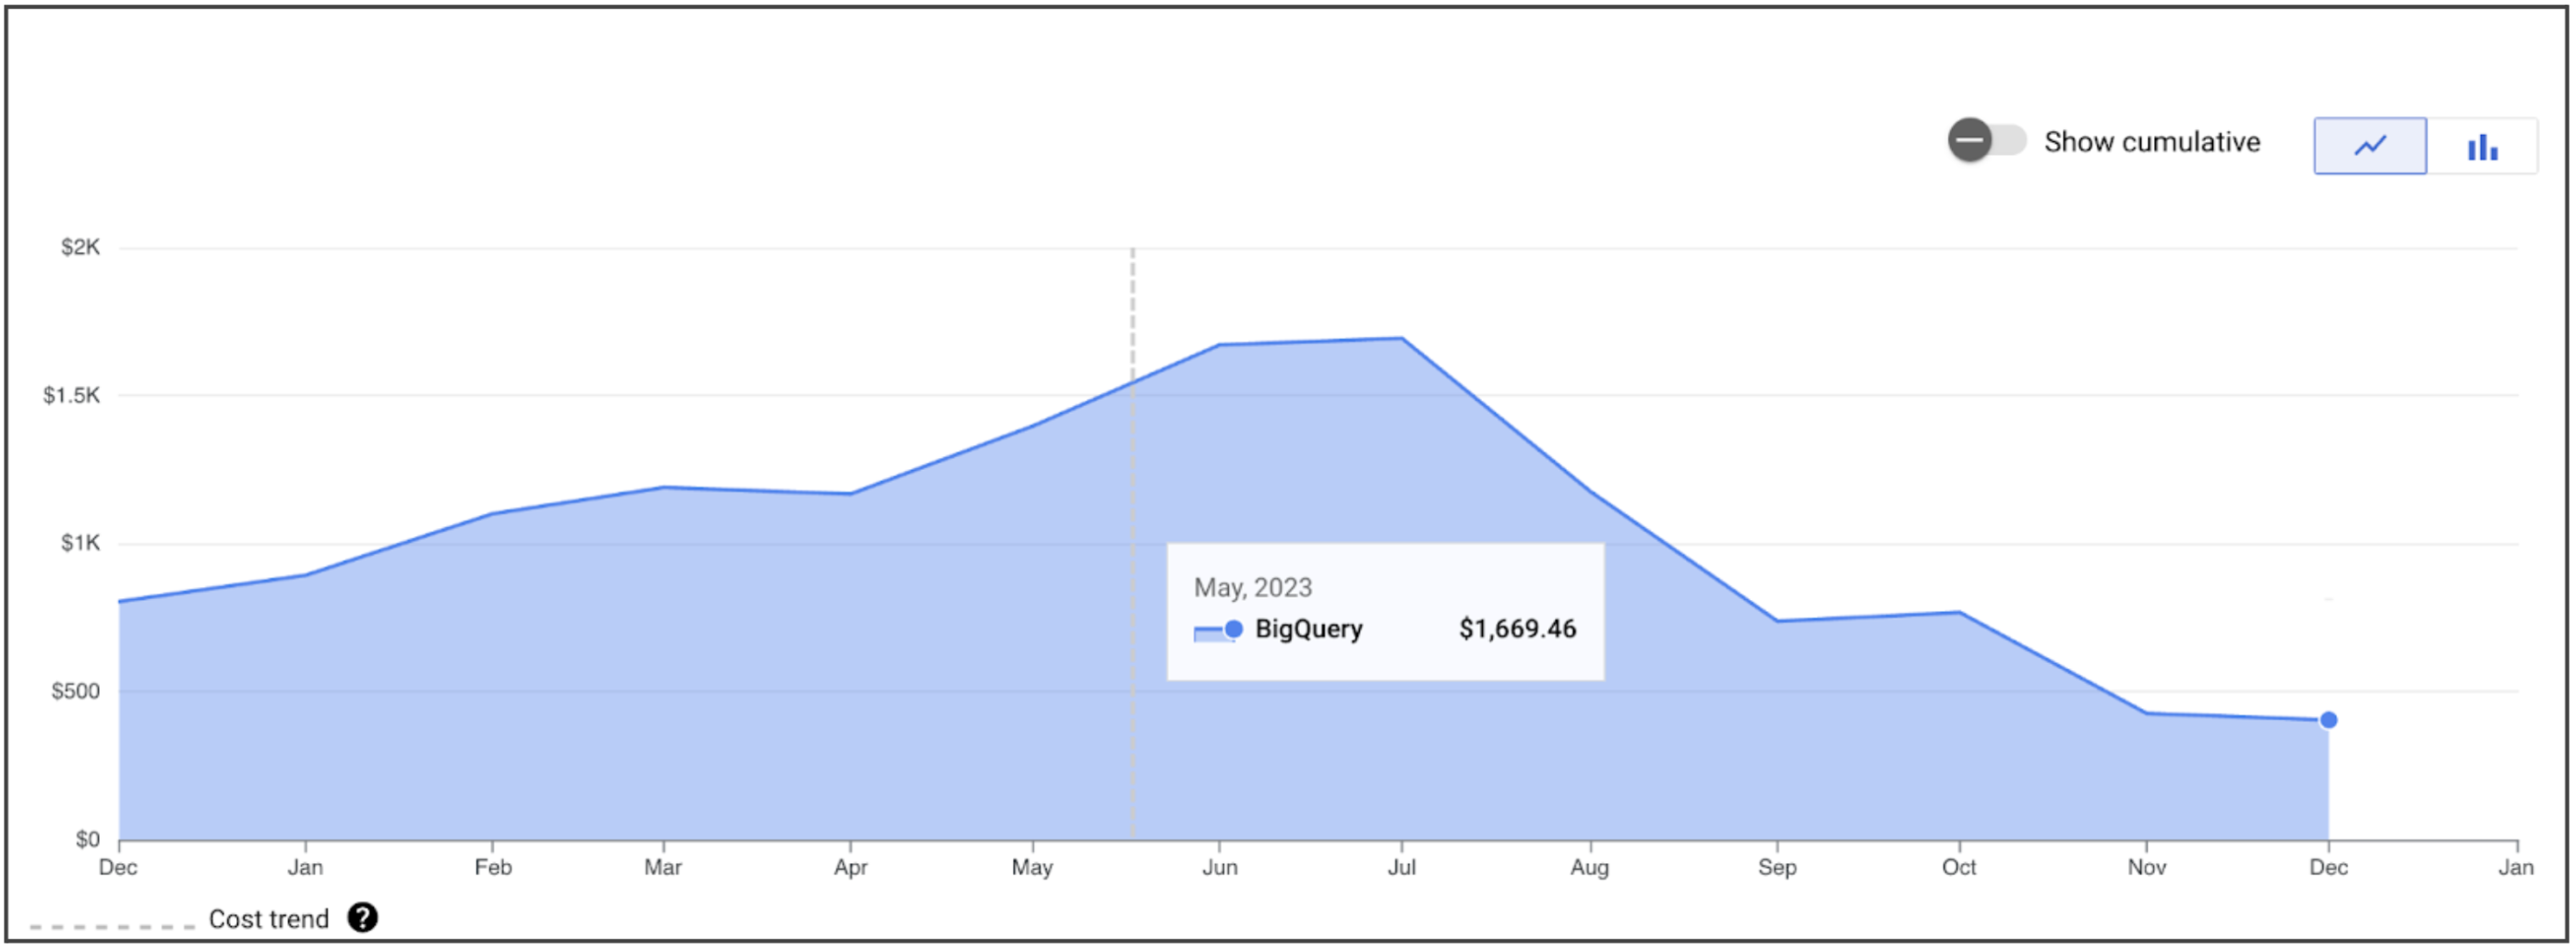Click the $1,669.46 value in tooltip
The width and height of the screenshot is (2576, 949).
(x=1517, y=629)
